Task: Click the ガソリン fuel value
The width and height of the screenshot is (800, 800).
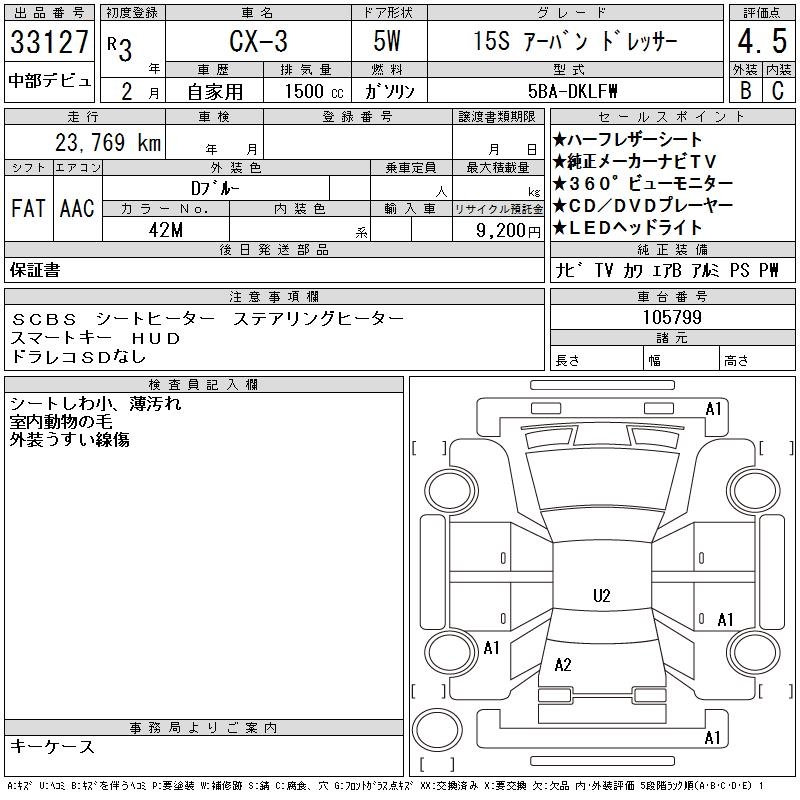Action: (x=389, y=91)
